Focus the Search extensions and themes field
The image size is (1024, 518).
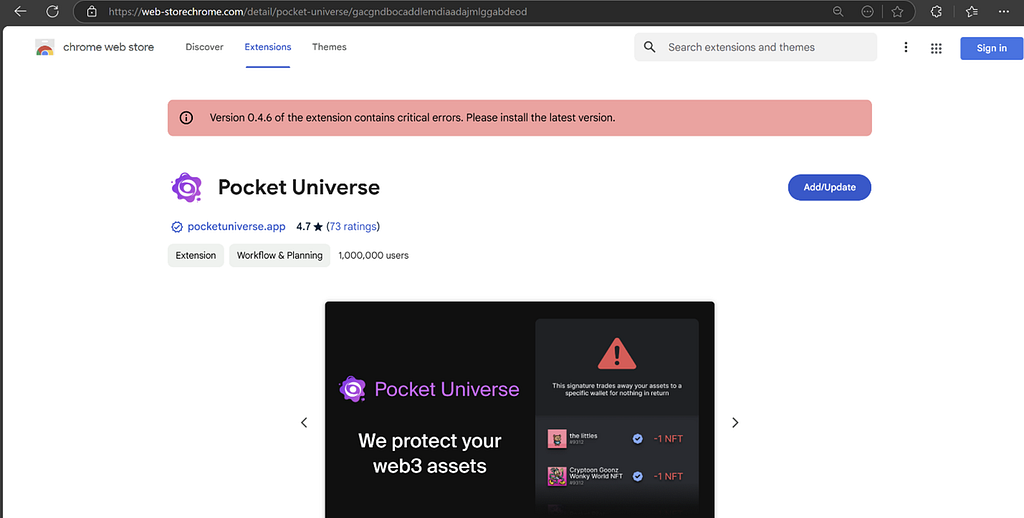click(x=756, y=47)
